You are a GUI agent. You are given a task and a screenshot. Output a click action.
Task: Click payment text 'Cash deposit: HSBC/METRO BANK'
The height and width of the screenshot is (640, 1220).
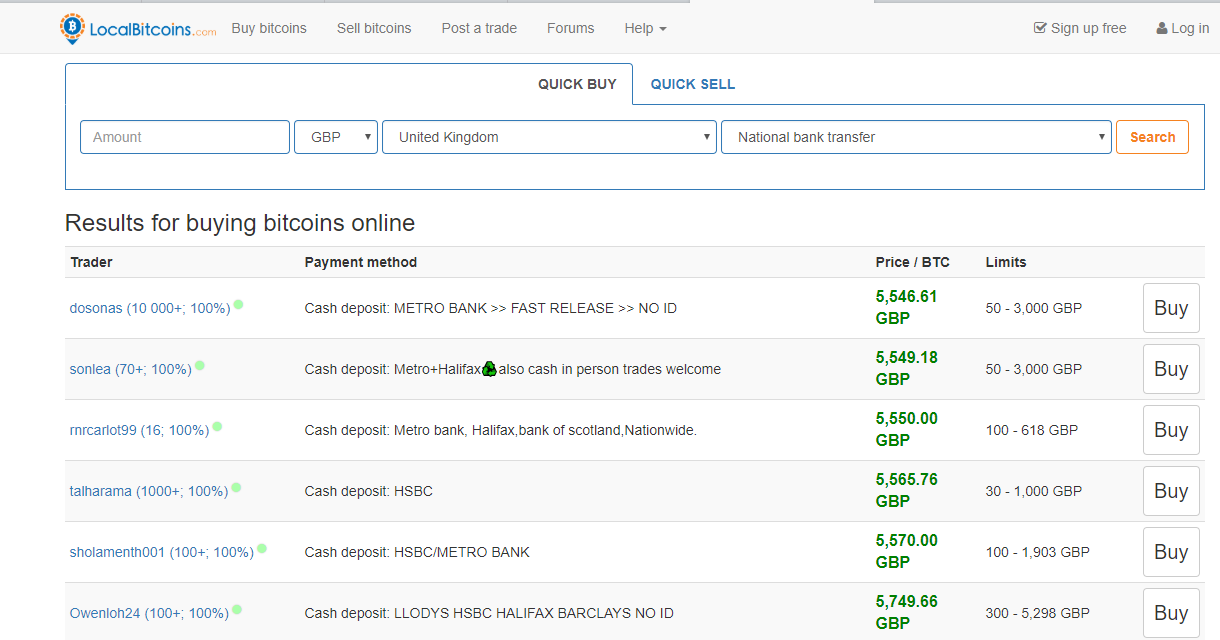[x=417, y=552]
